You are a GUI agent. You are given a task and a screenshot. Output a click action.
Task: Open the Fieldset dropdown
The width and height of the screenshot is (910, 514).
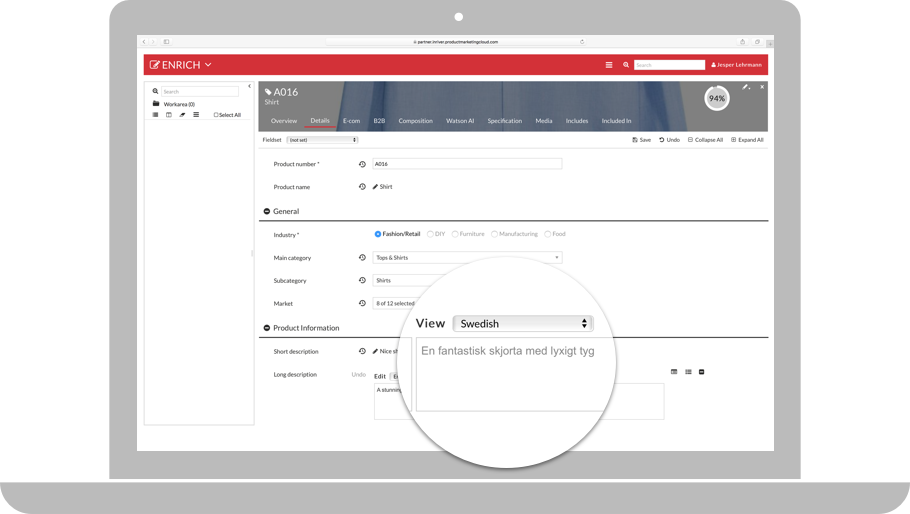pos(322,140)
